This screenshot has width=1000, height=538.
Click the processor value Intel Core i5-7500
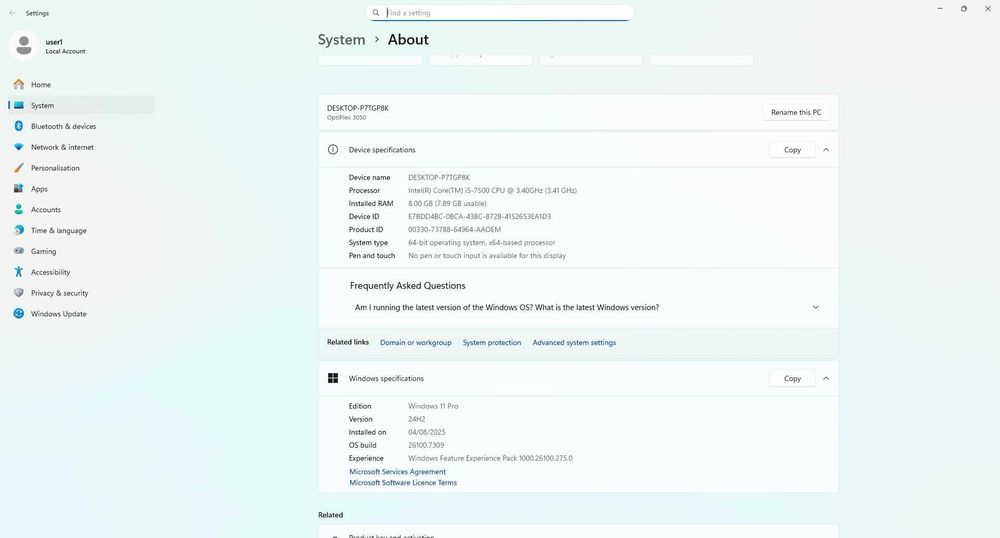pyautogui.click(x=492, y=191)
